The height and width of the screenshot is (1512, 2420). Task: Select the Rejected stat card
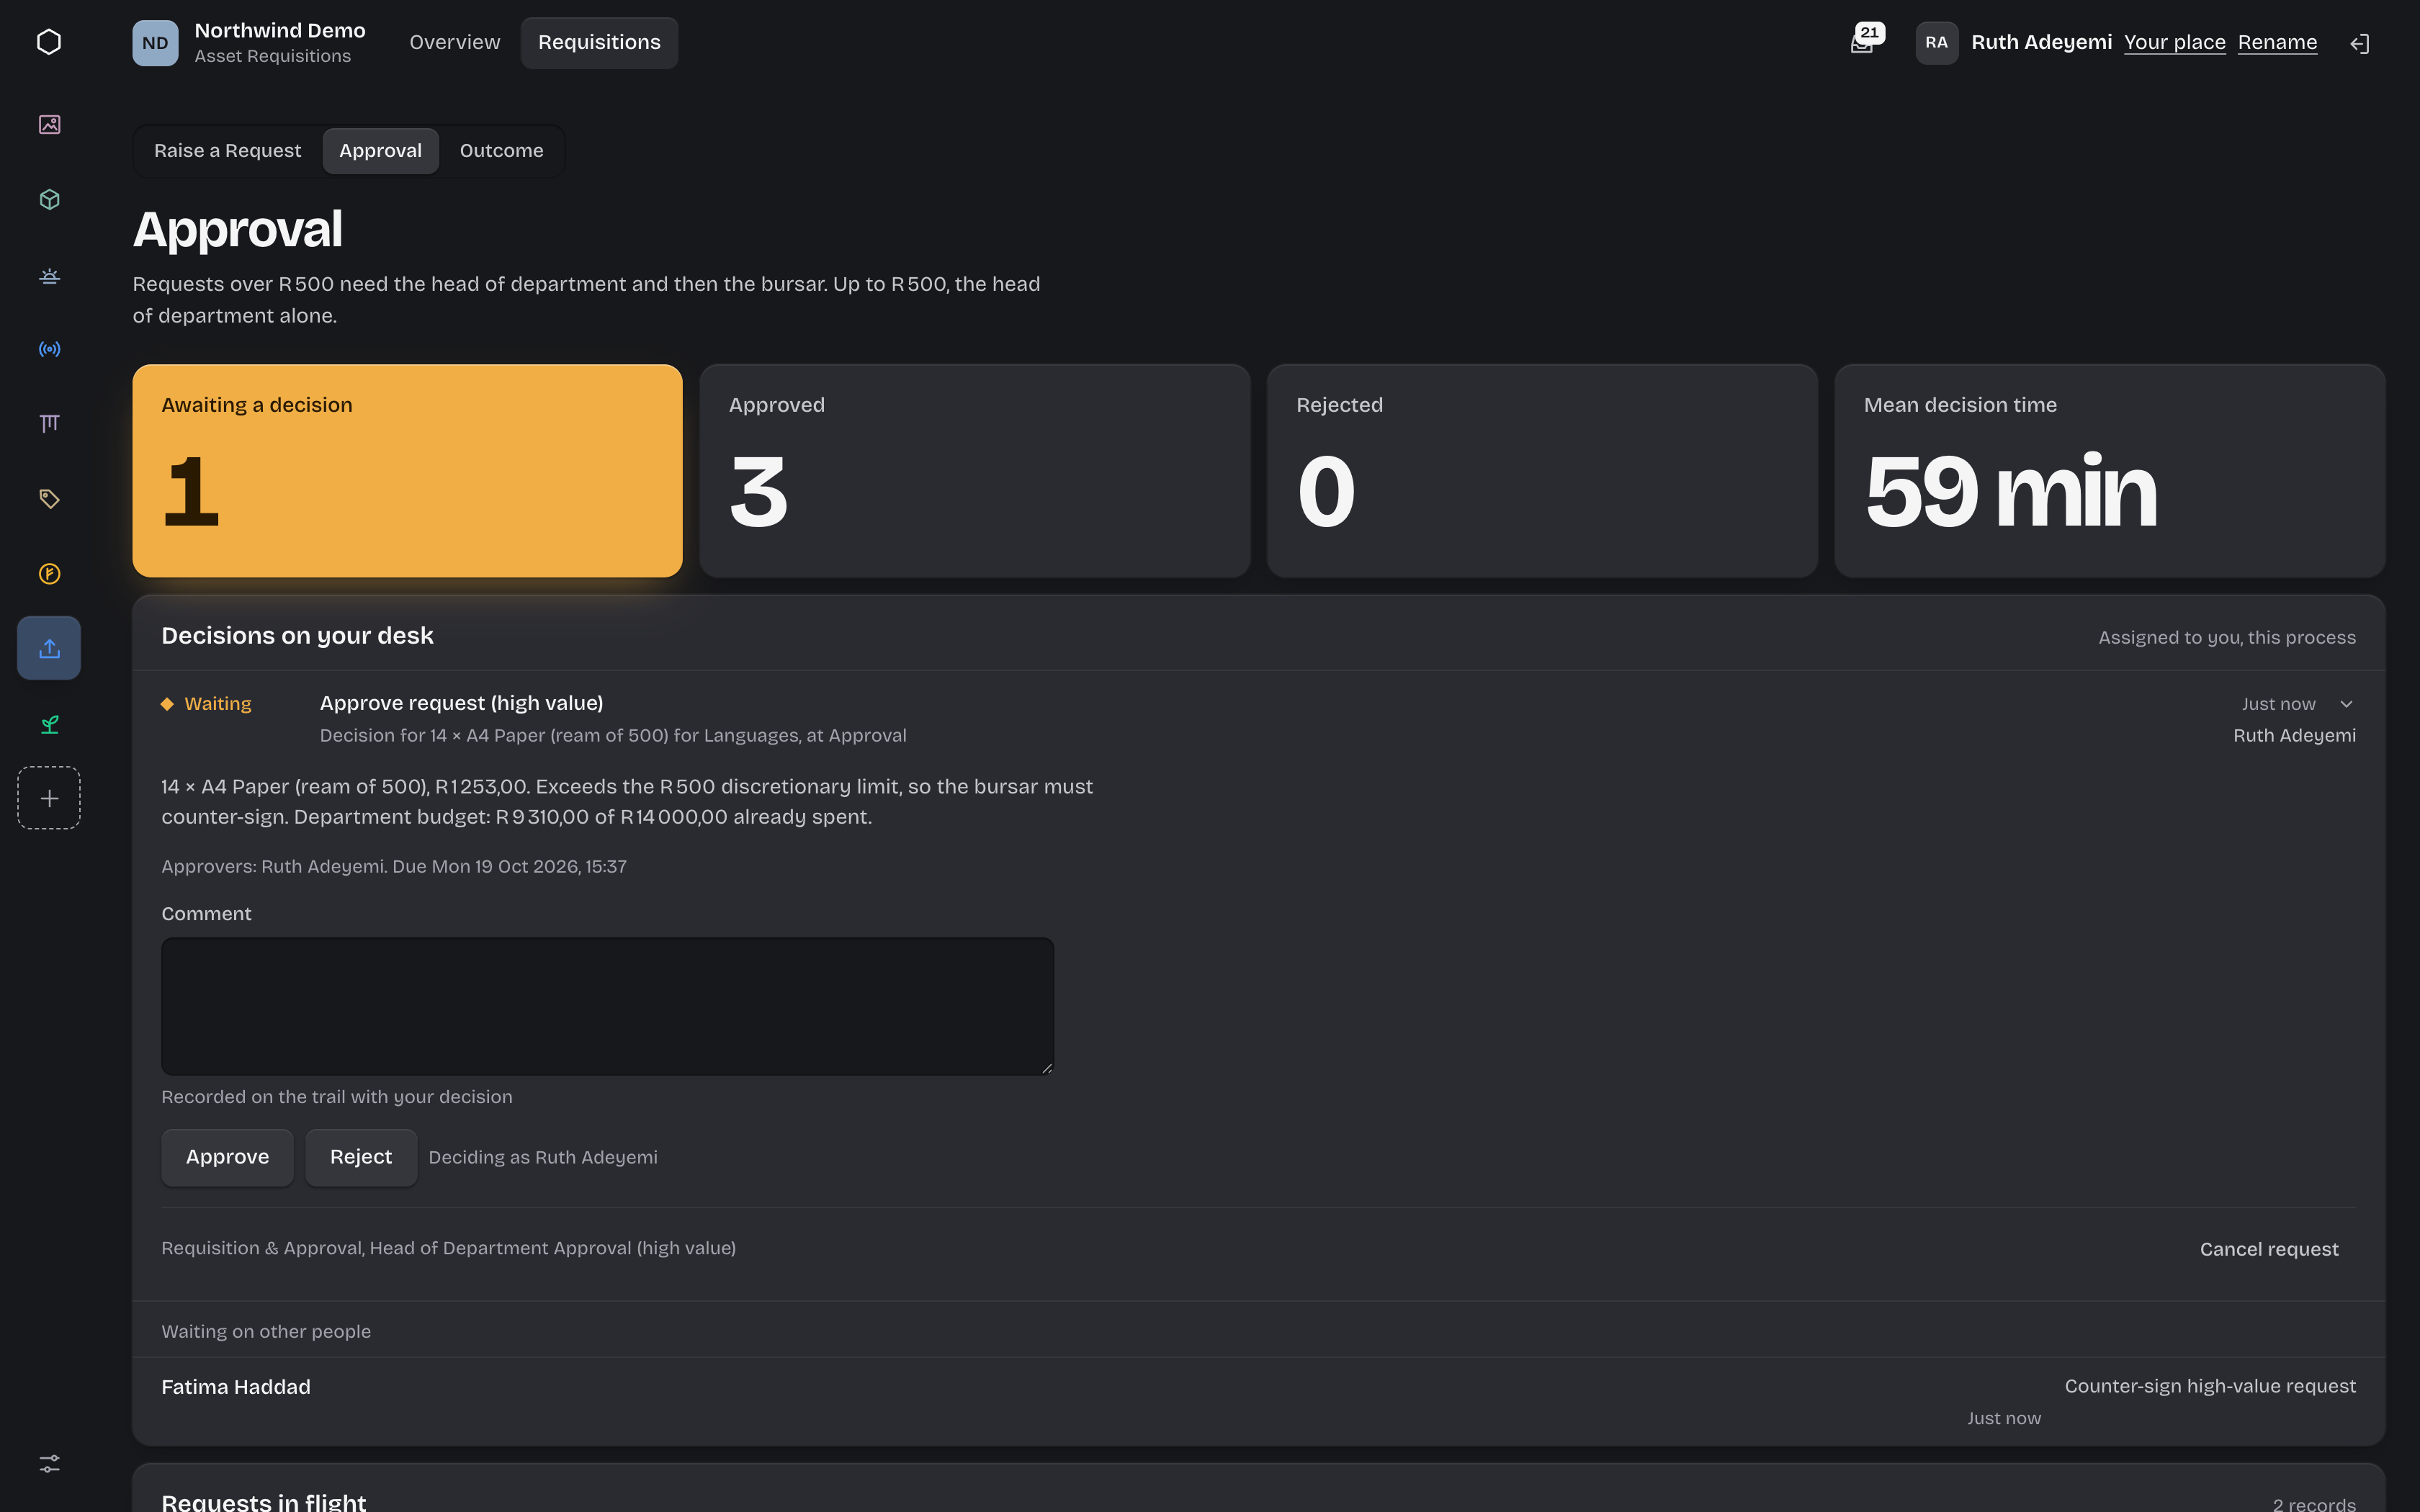[1542, 470]
